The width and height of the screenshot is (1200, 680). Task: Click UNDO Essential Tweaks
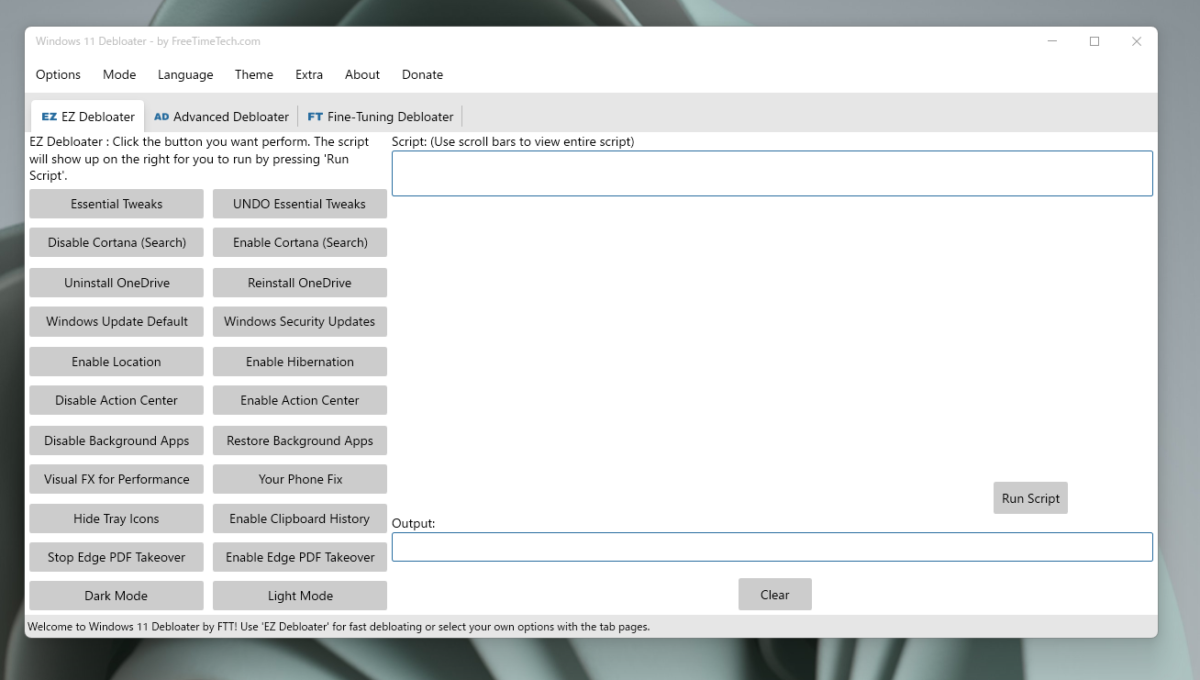pos(300,204)
